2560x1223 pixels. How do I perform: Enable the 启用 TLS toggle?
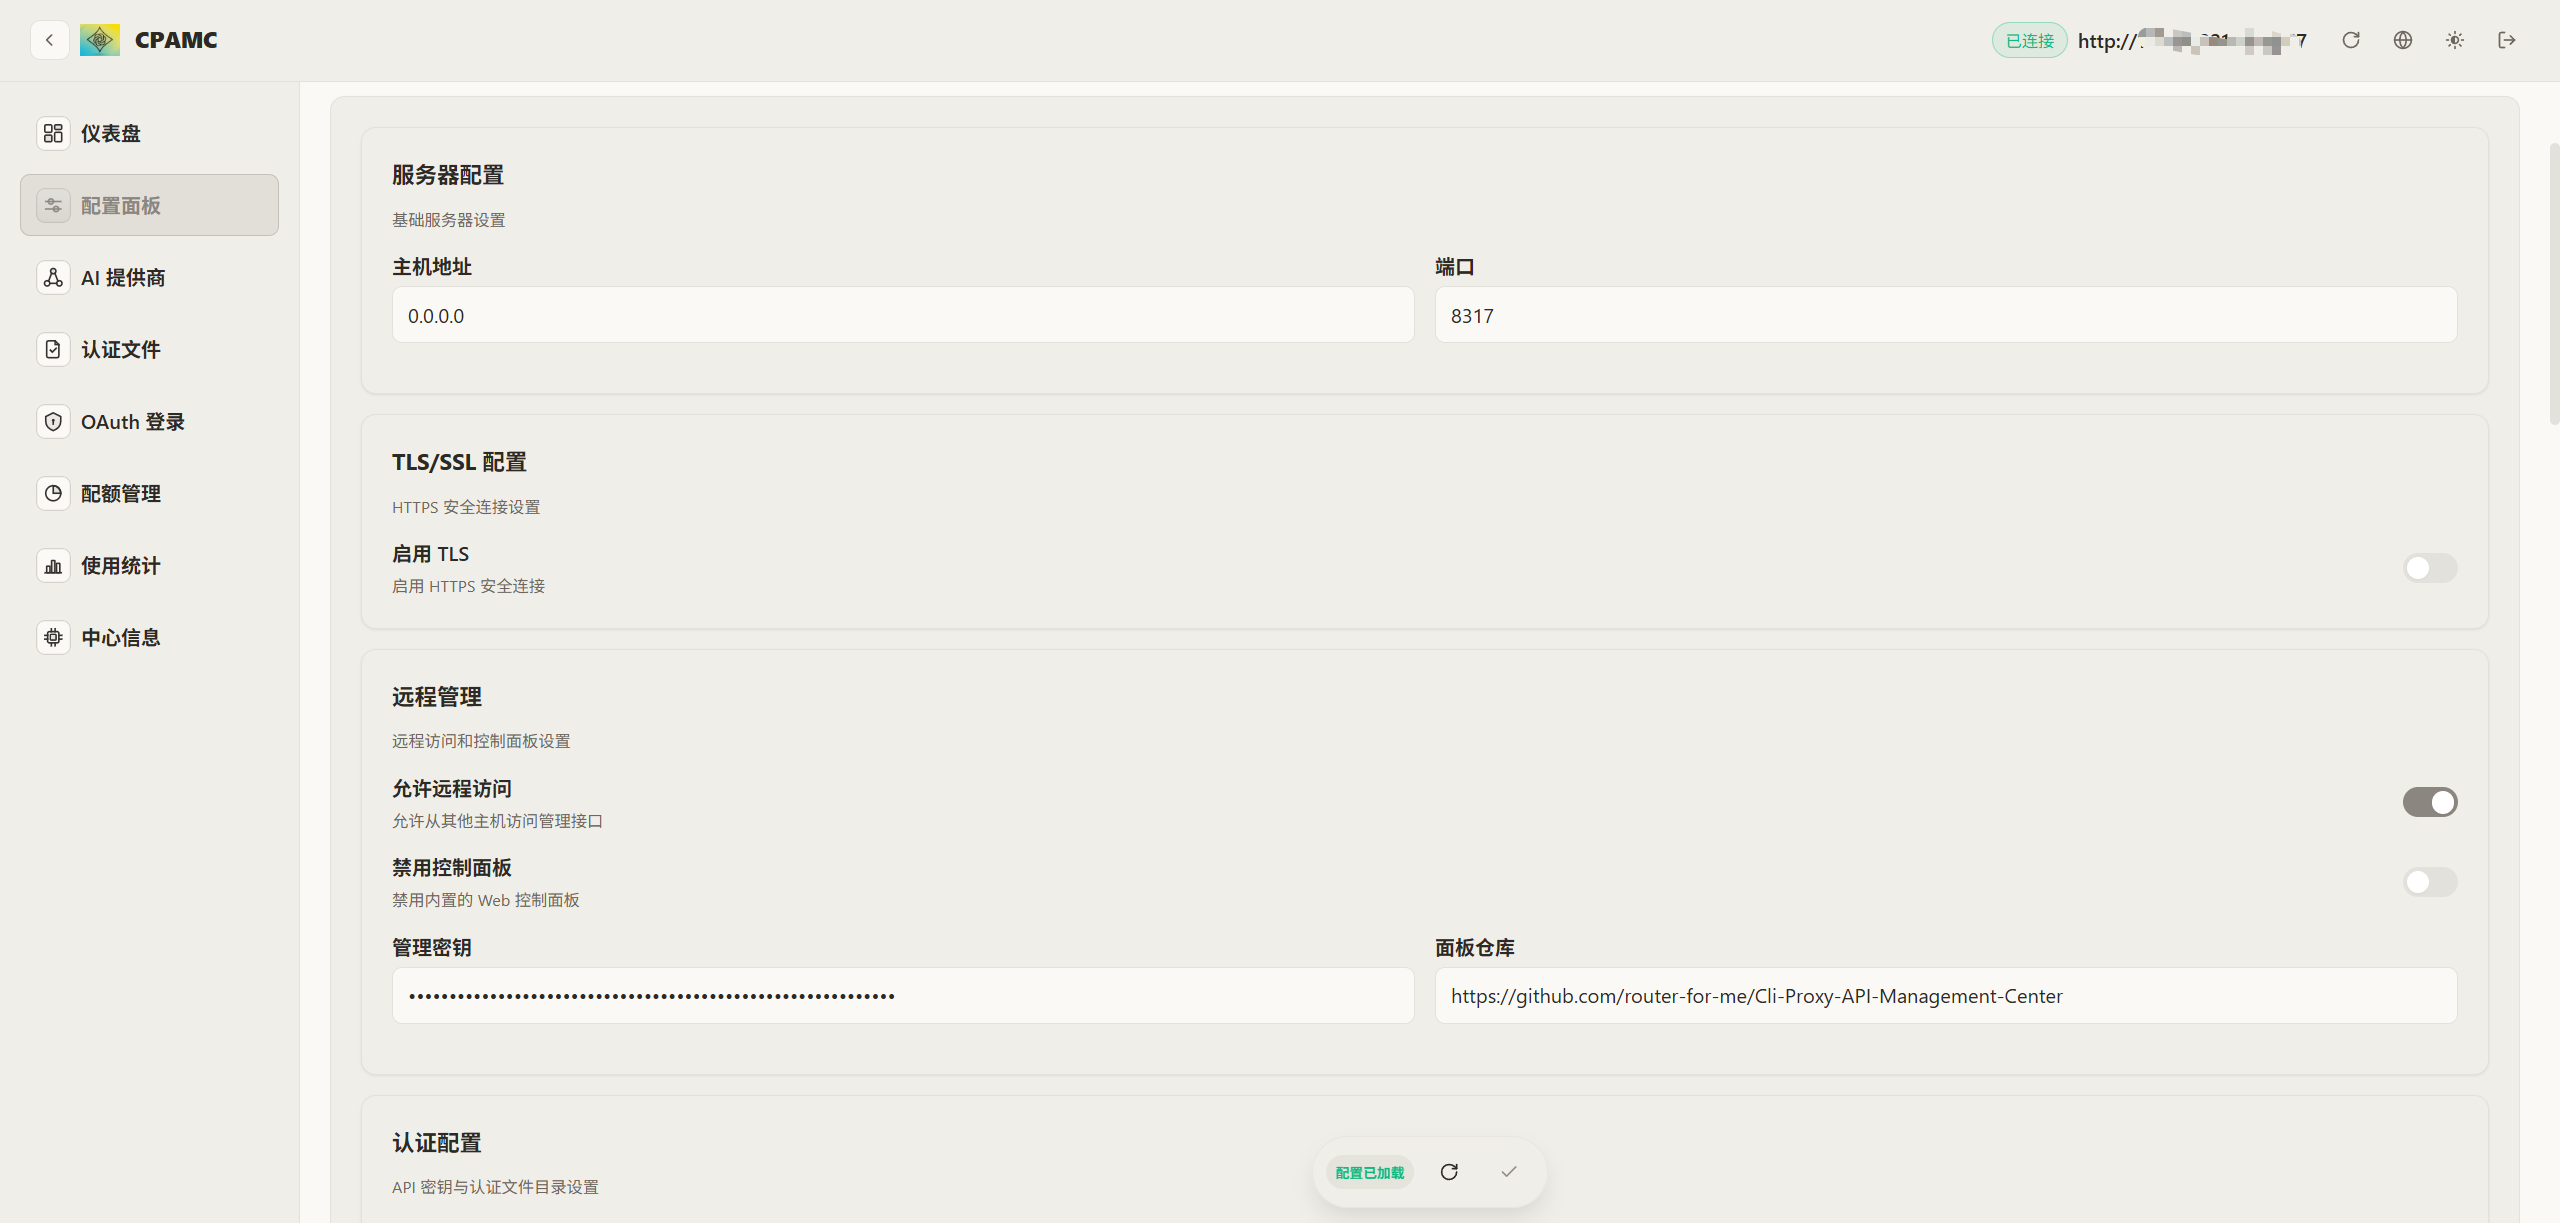pyautogui.click(x=2430, y=568)
